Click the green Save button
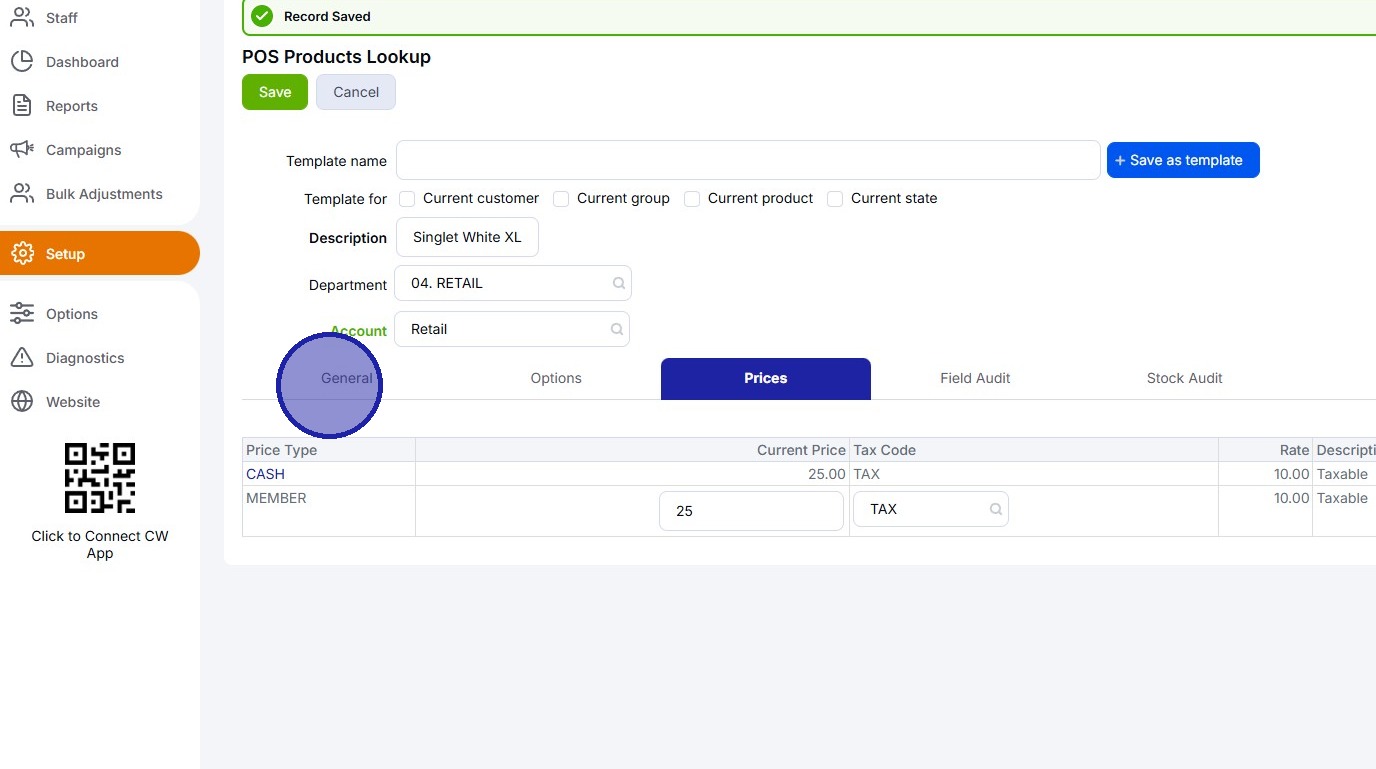1376x769 pixels. (275, 92)
